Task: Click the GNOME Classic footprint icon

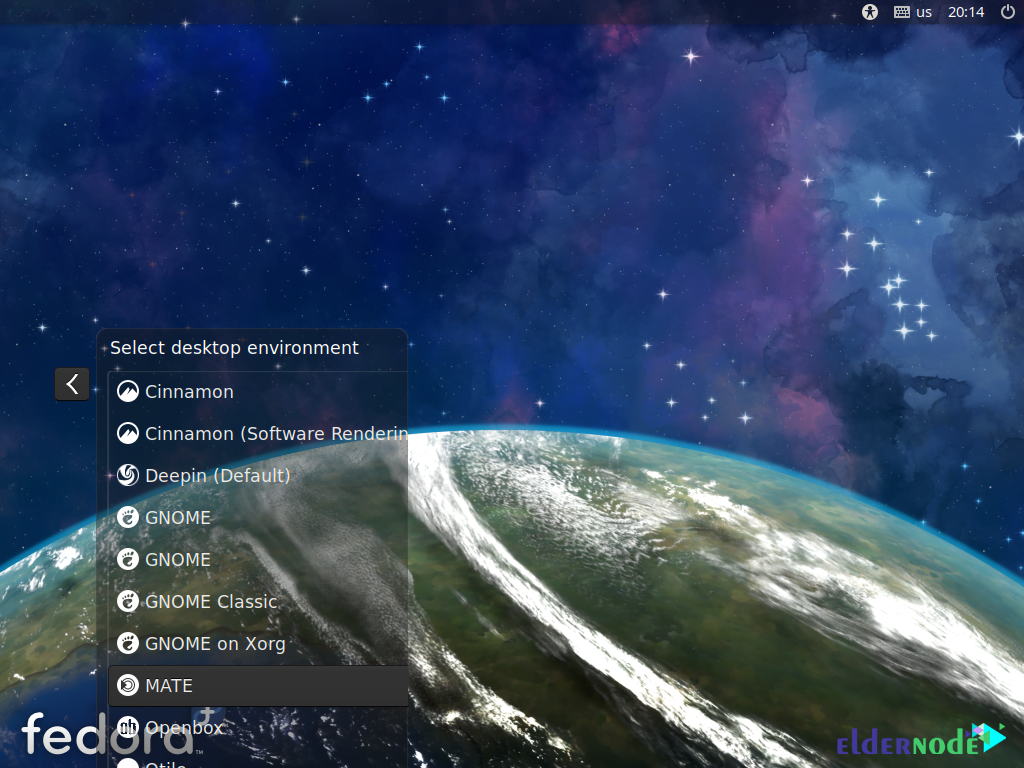Action: click(x=128, y=601)
